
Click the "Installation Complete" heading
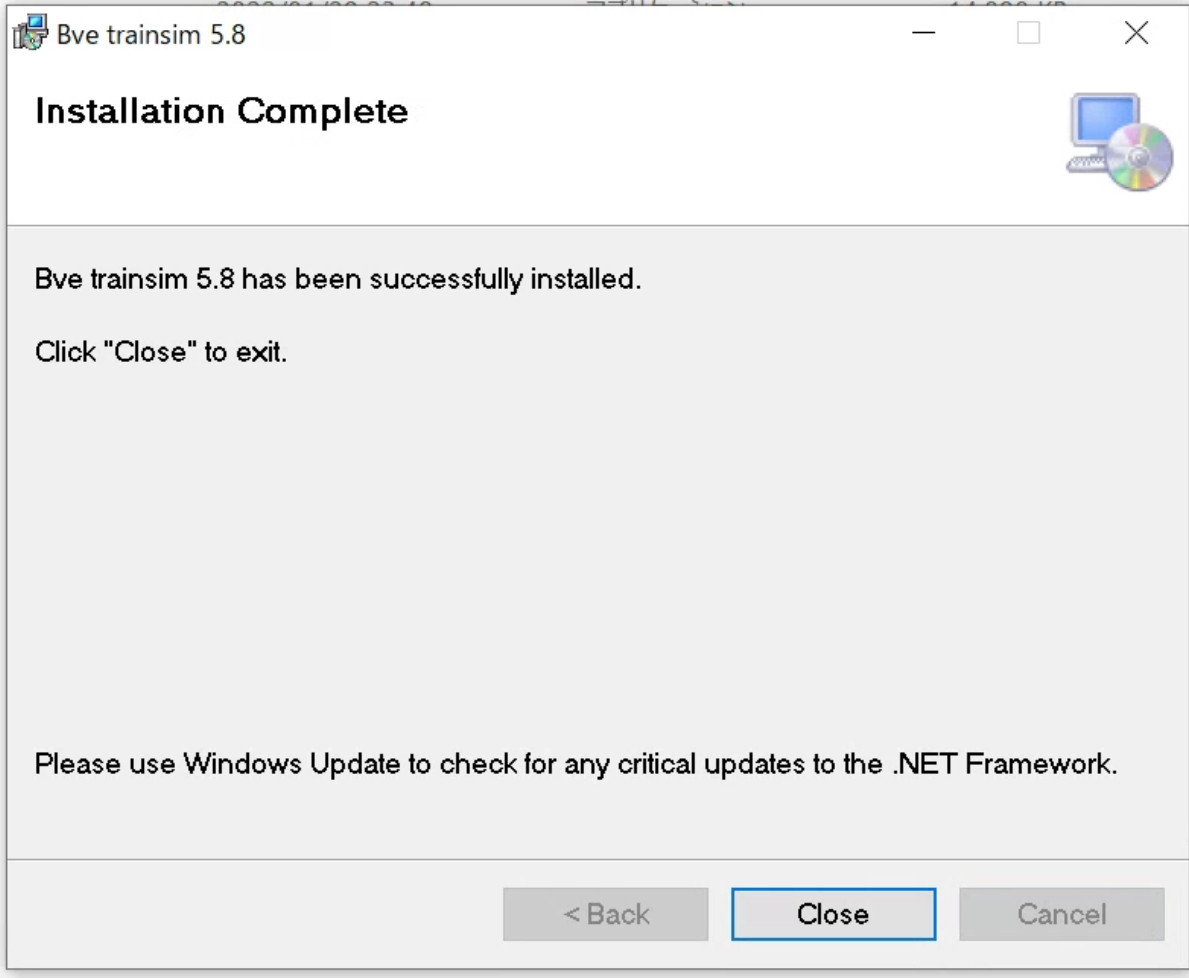tap(221, 111)
